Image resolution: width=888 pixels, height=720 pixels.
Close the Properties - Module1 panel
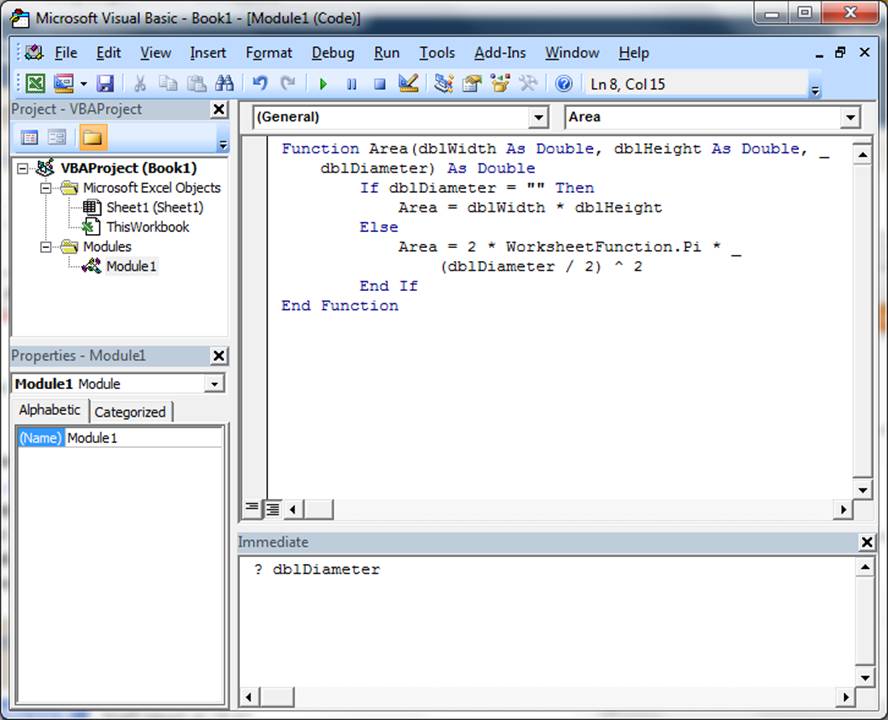tap(219, 356)
